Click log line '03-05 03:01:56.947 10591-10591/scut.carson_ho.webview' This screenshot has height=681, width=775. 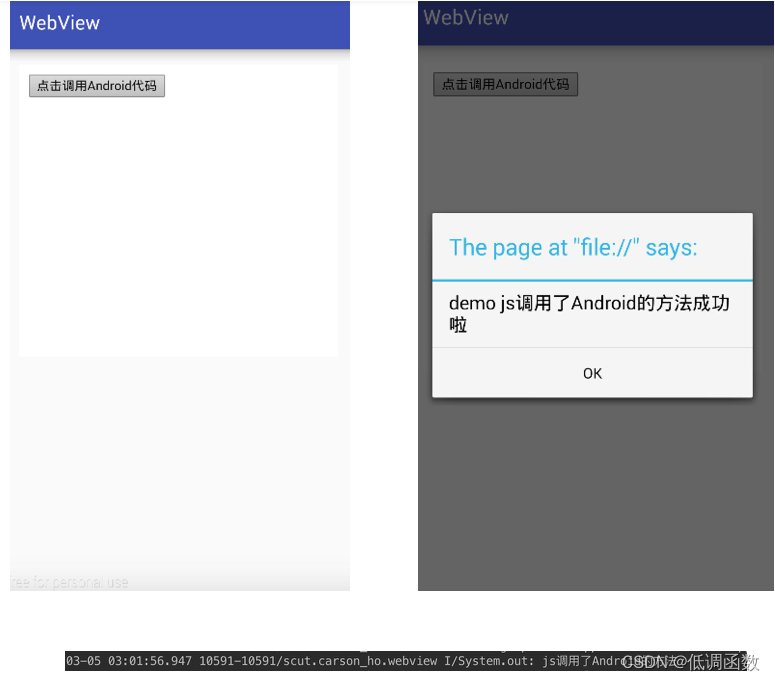click(x=252, y=661)
